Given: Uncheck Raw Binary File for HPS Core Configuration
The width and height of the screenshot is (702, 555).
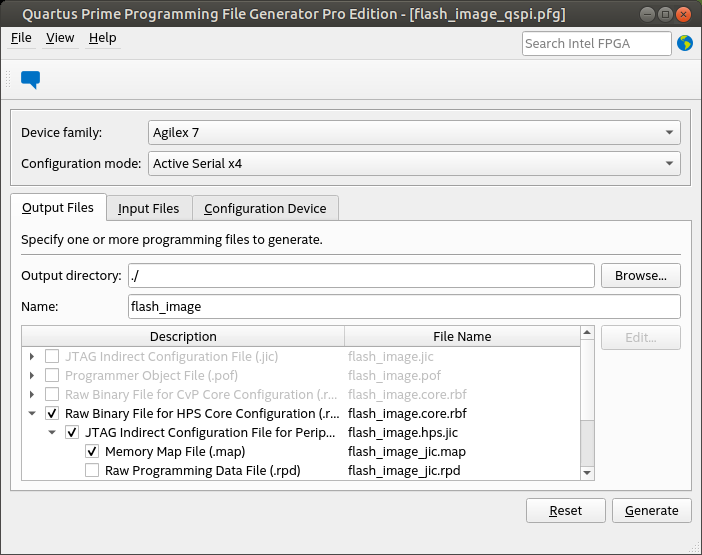Looking at the screenshot, I should (52, 413).
